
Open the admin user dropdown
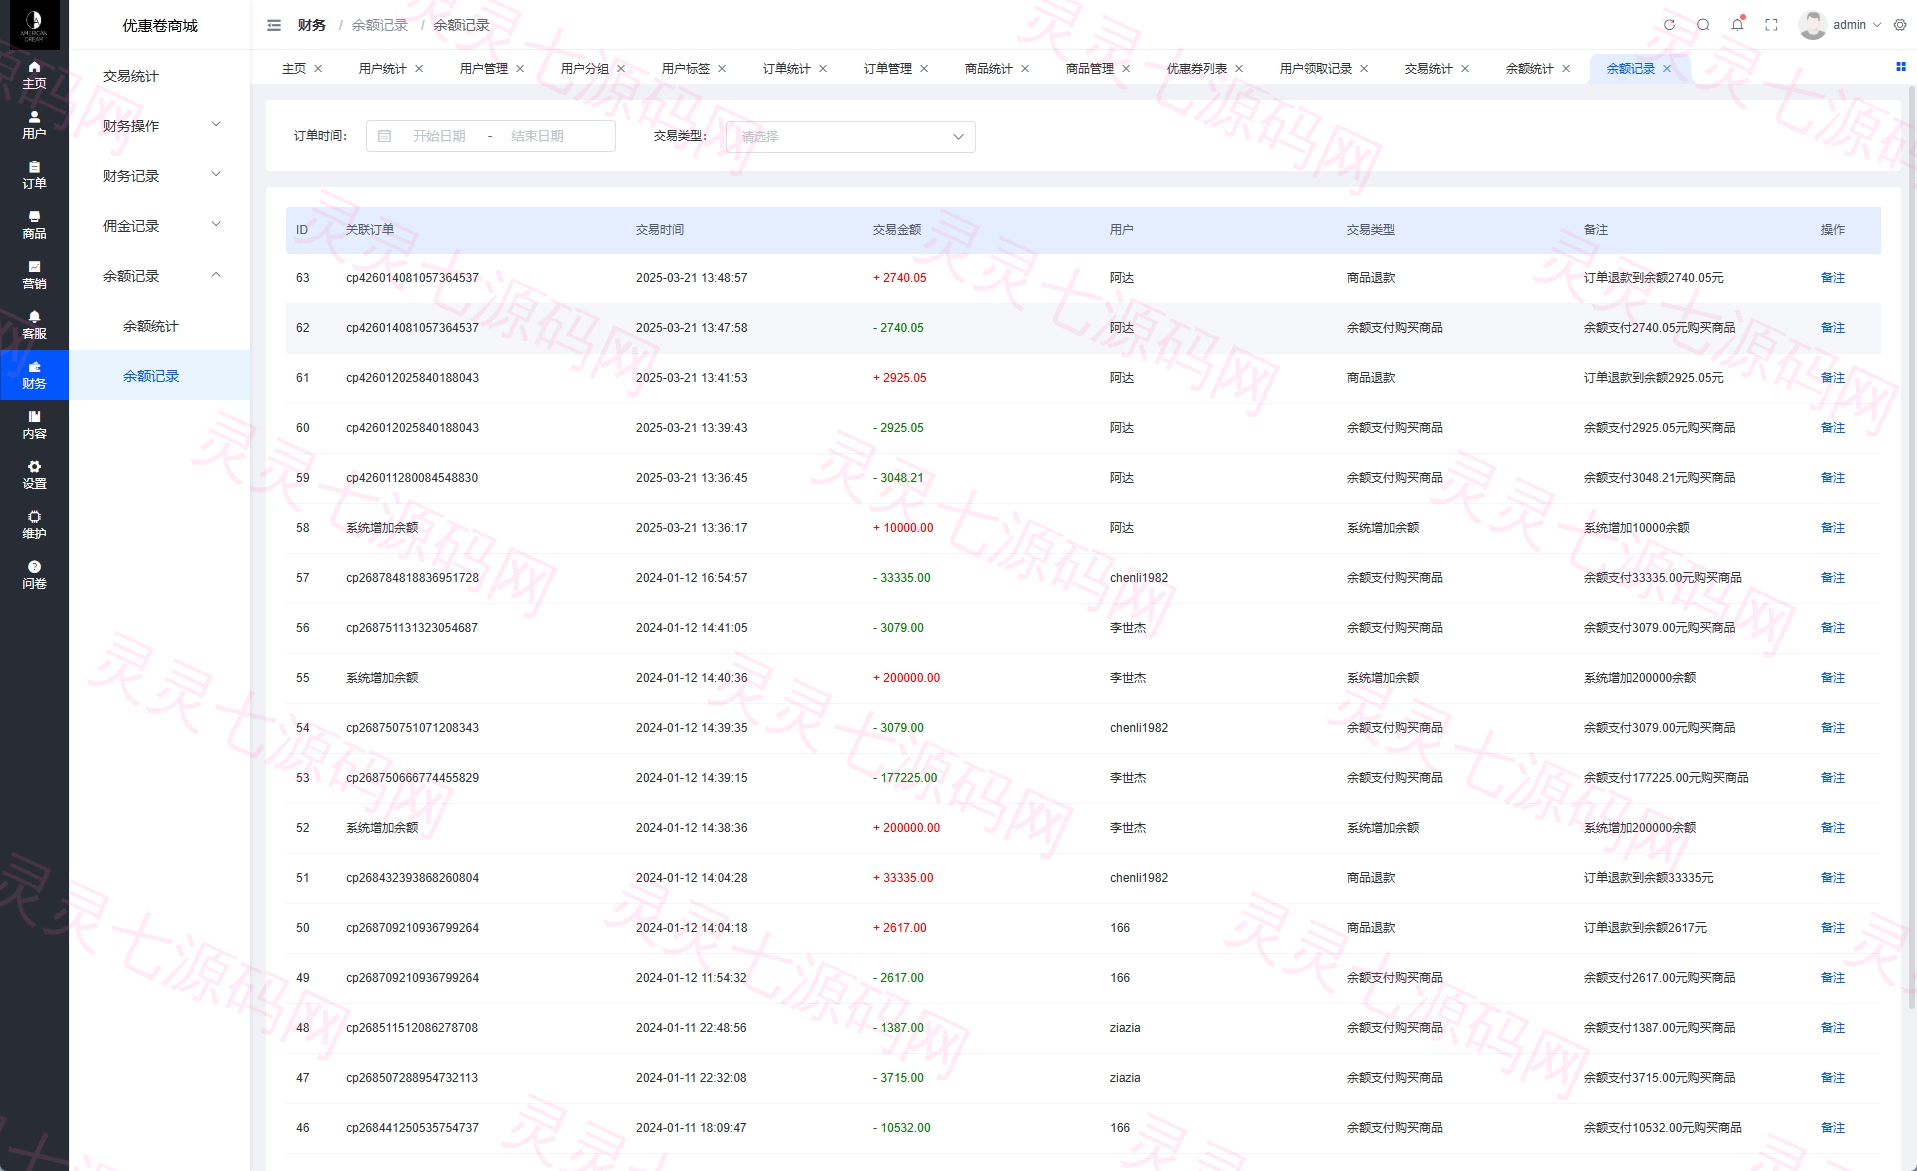pyautogui.click(x=1841, y=25)
